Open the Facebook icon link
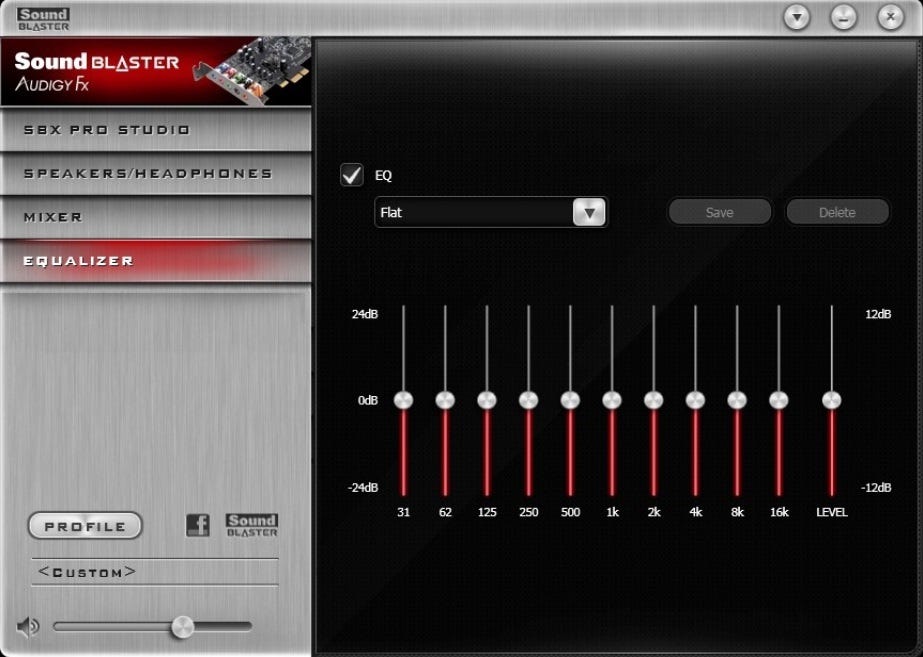This screenshot has width=923, height=657. pyautogui.click(x=198, y=525)
